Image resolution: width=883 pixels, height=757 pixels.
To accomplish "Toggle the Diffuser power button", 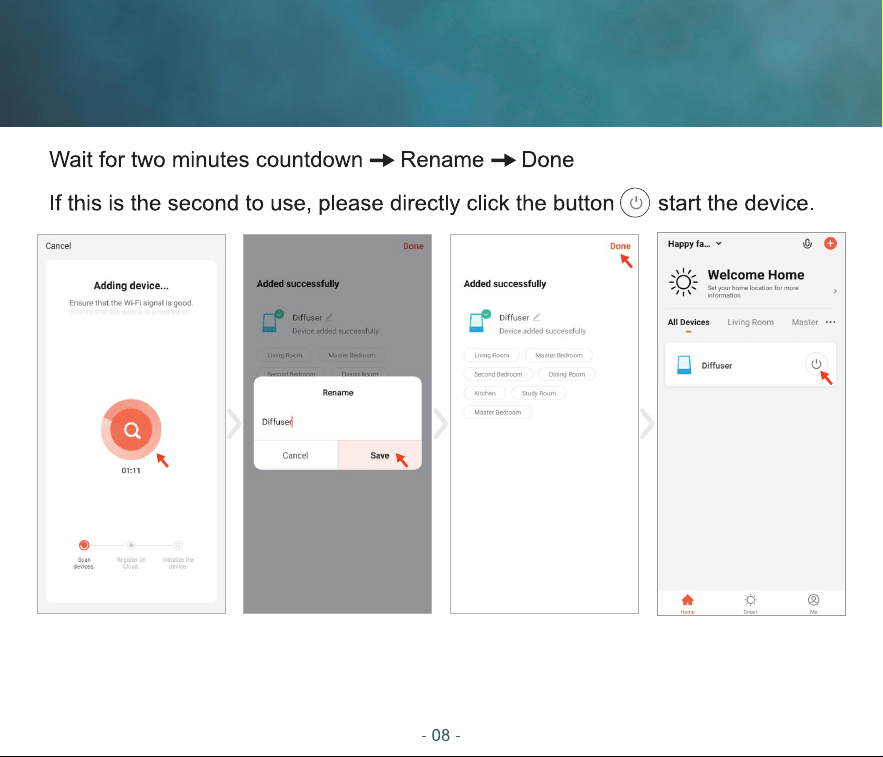I will 816,364.
